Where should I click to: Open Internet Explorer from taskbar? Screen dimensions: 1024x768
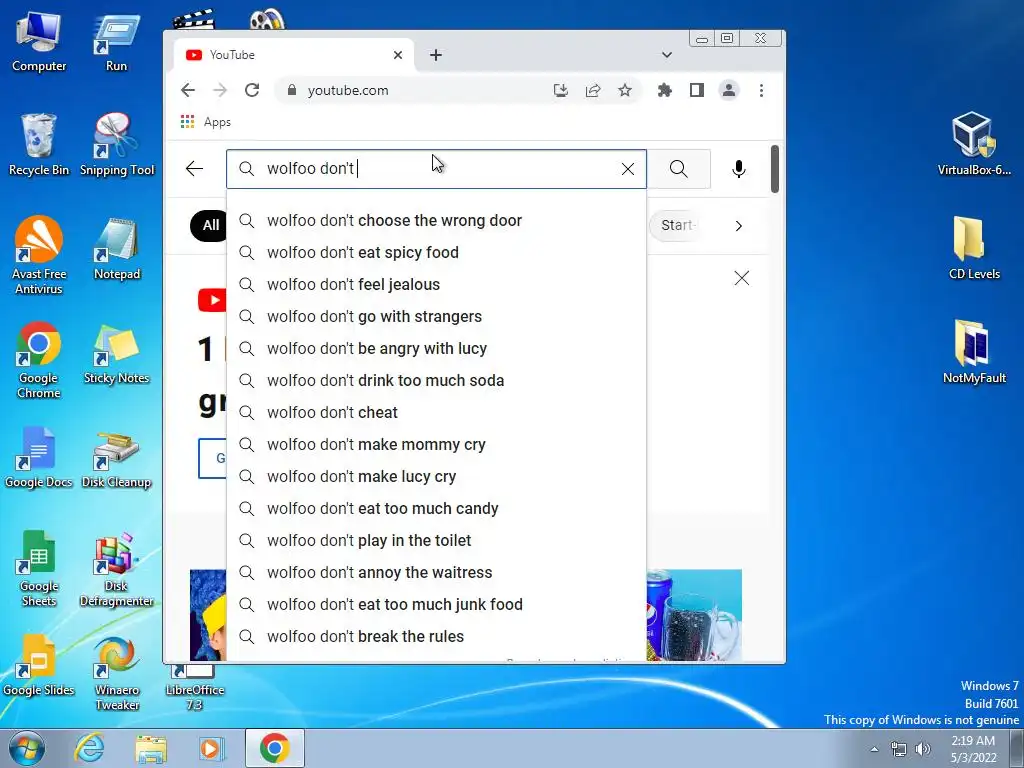click(89, 748)
